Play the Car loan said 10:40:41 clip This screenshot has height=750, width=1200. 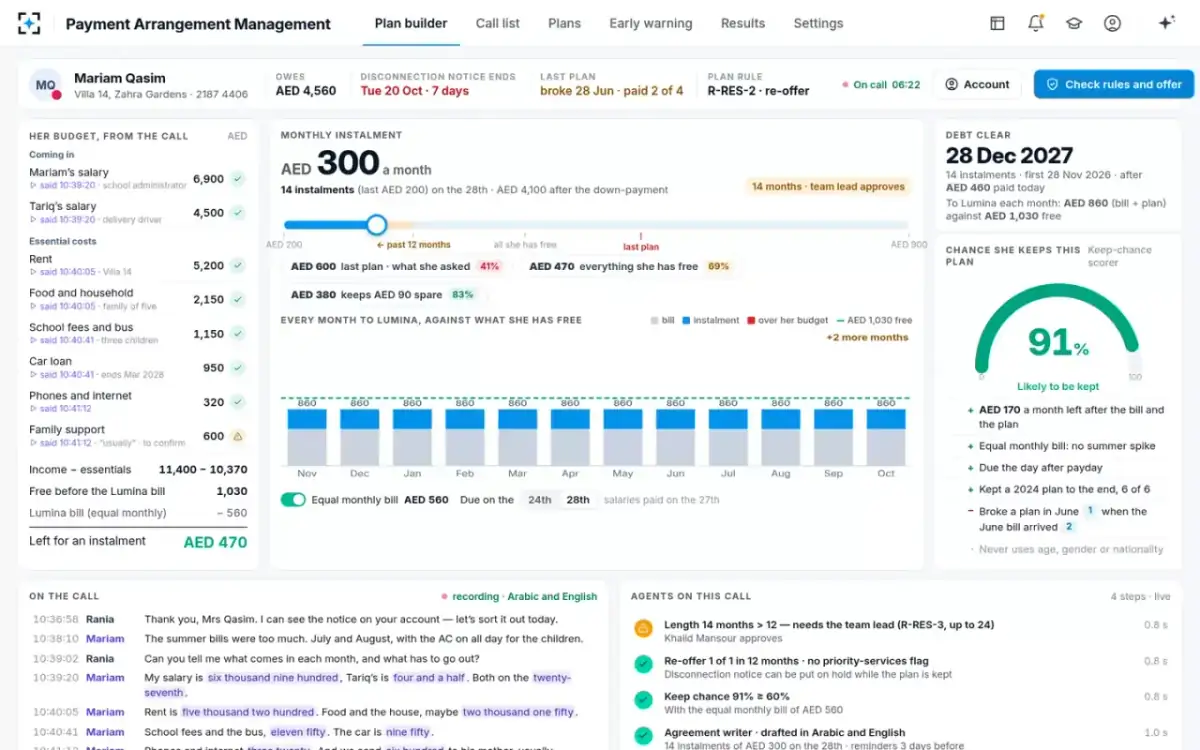62,375
